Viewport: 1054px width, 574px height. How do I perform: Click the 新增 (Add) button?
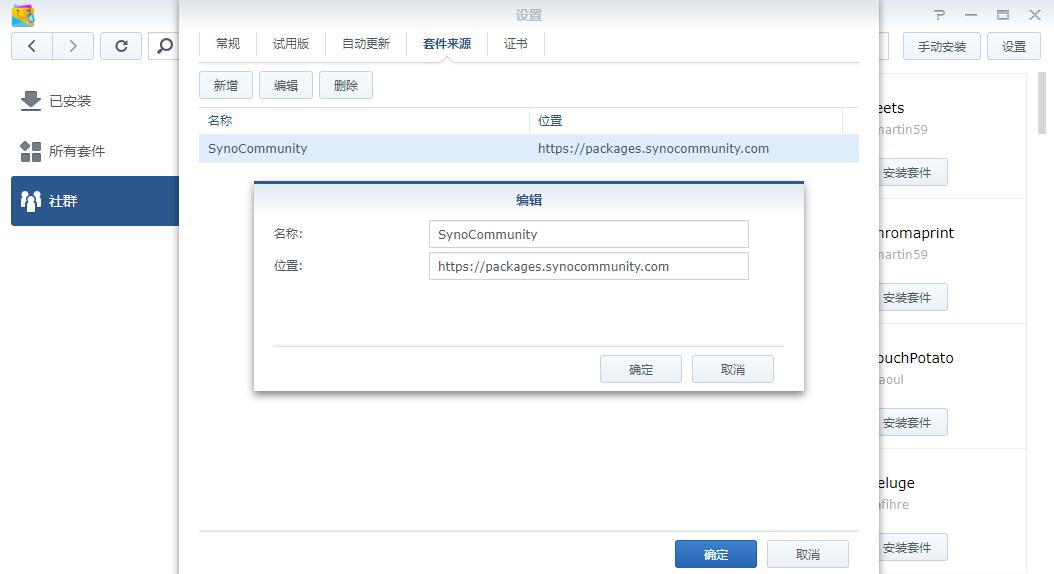[x=226, y=85]
